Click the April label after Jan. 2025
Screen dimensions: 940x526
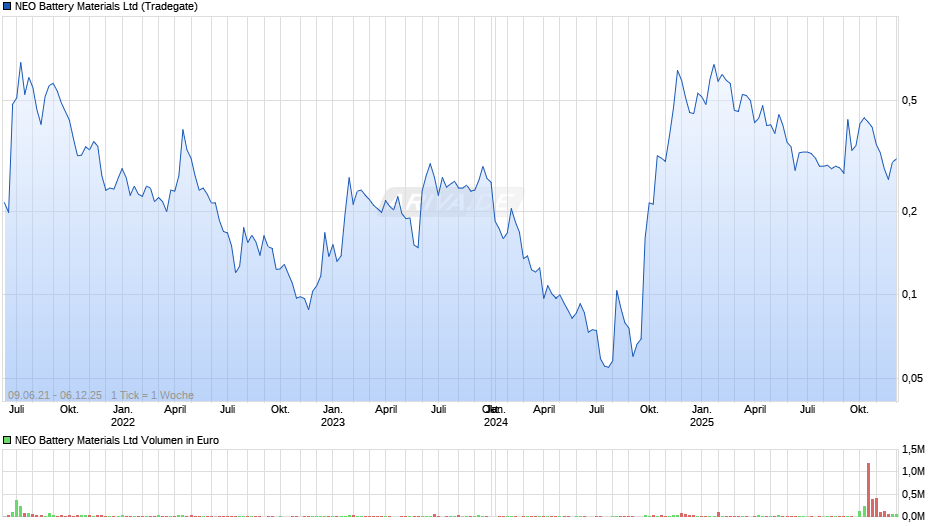click(755, 409)
